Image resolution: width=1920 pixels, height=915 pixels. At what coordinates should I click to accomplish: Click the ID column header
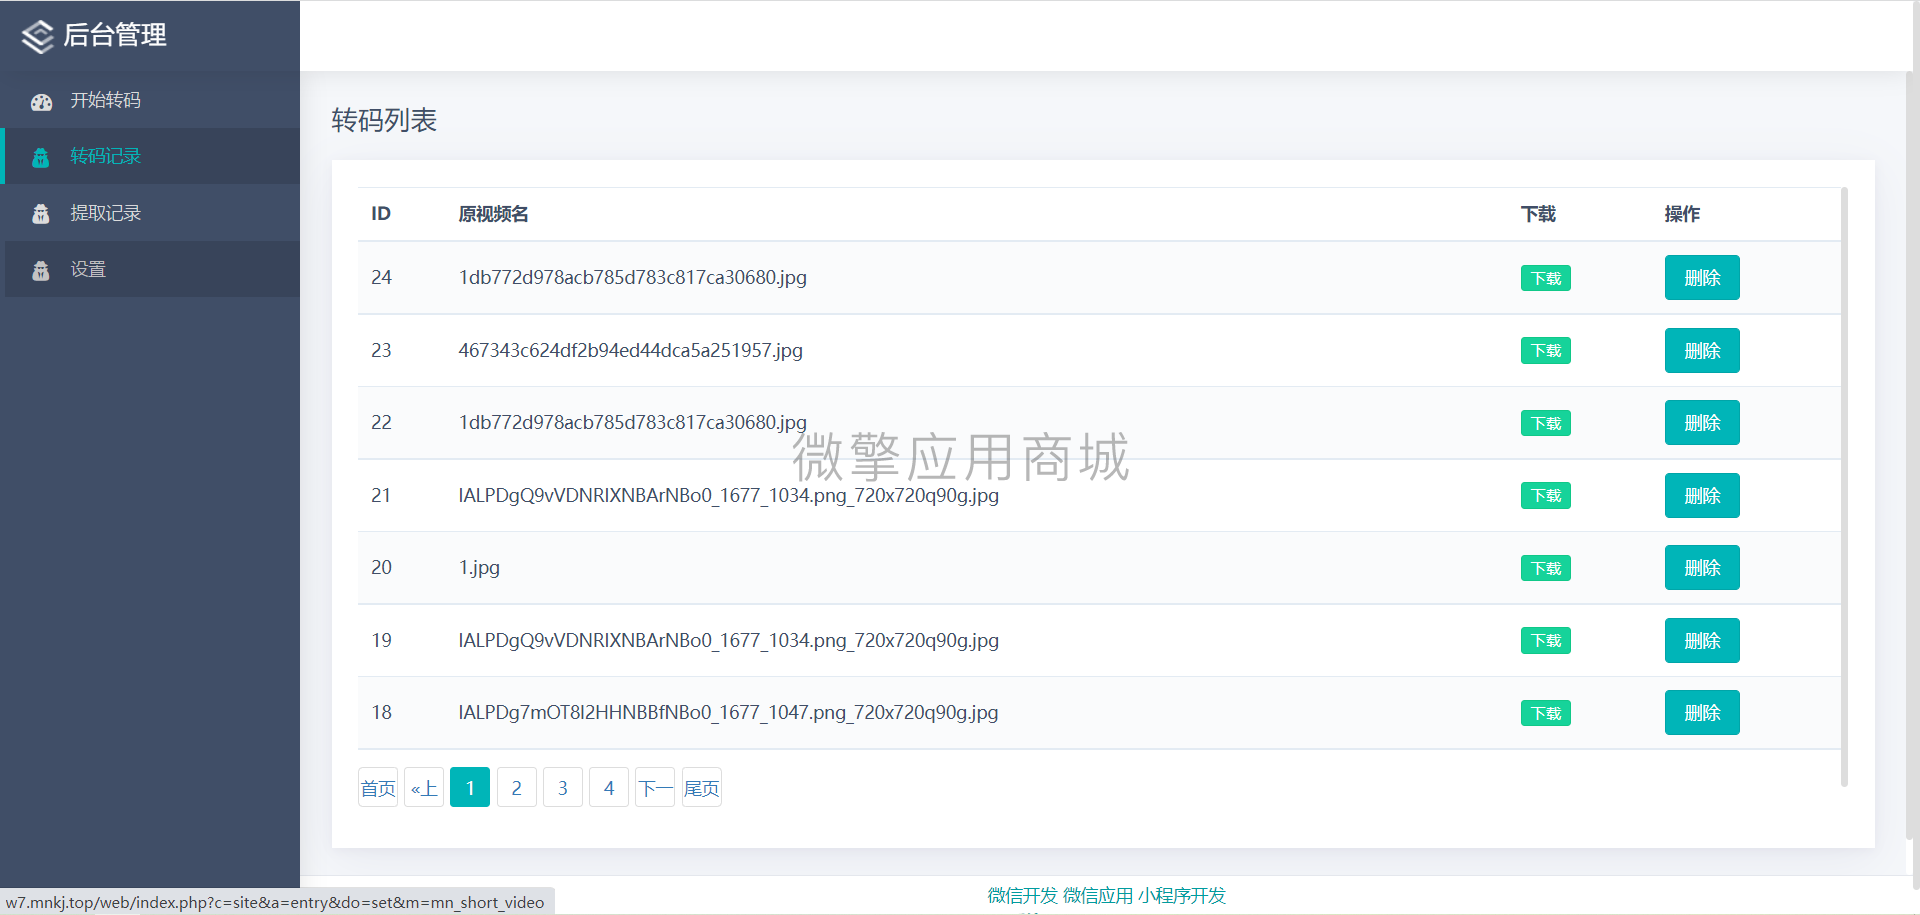point(381,214)
